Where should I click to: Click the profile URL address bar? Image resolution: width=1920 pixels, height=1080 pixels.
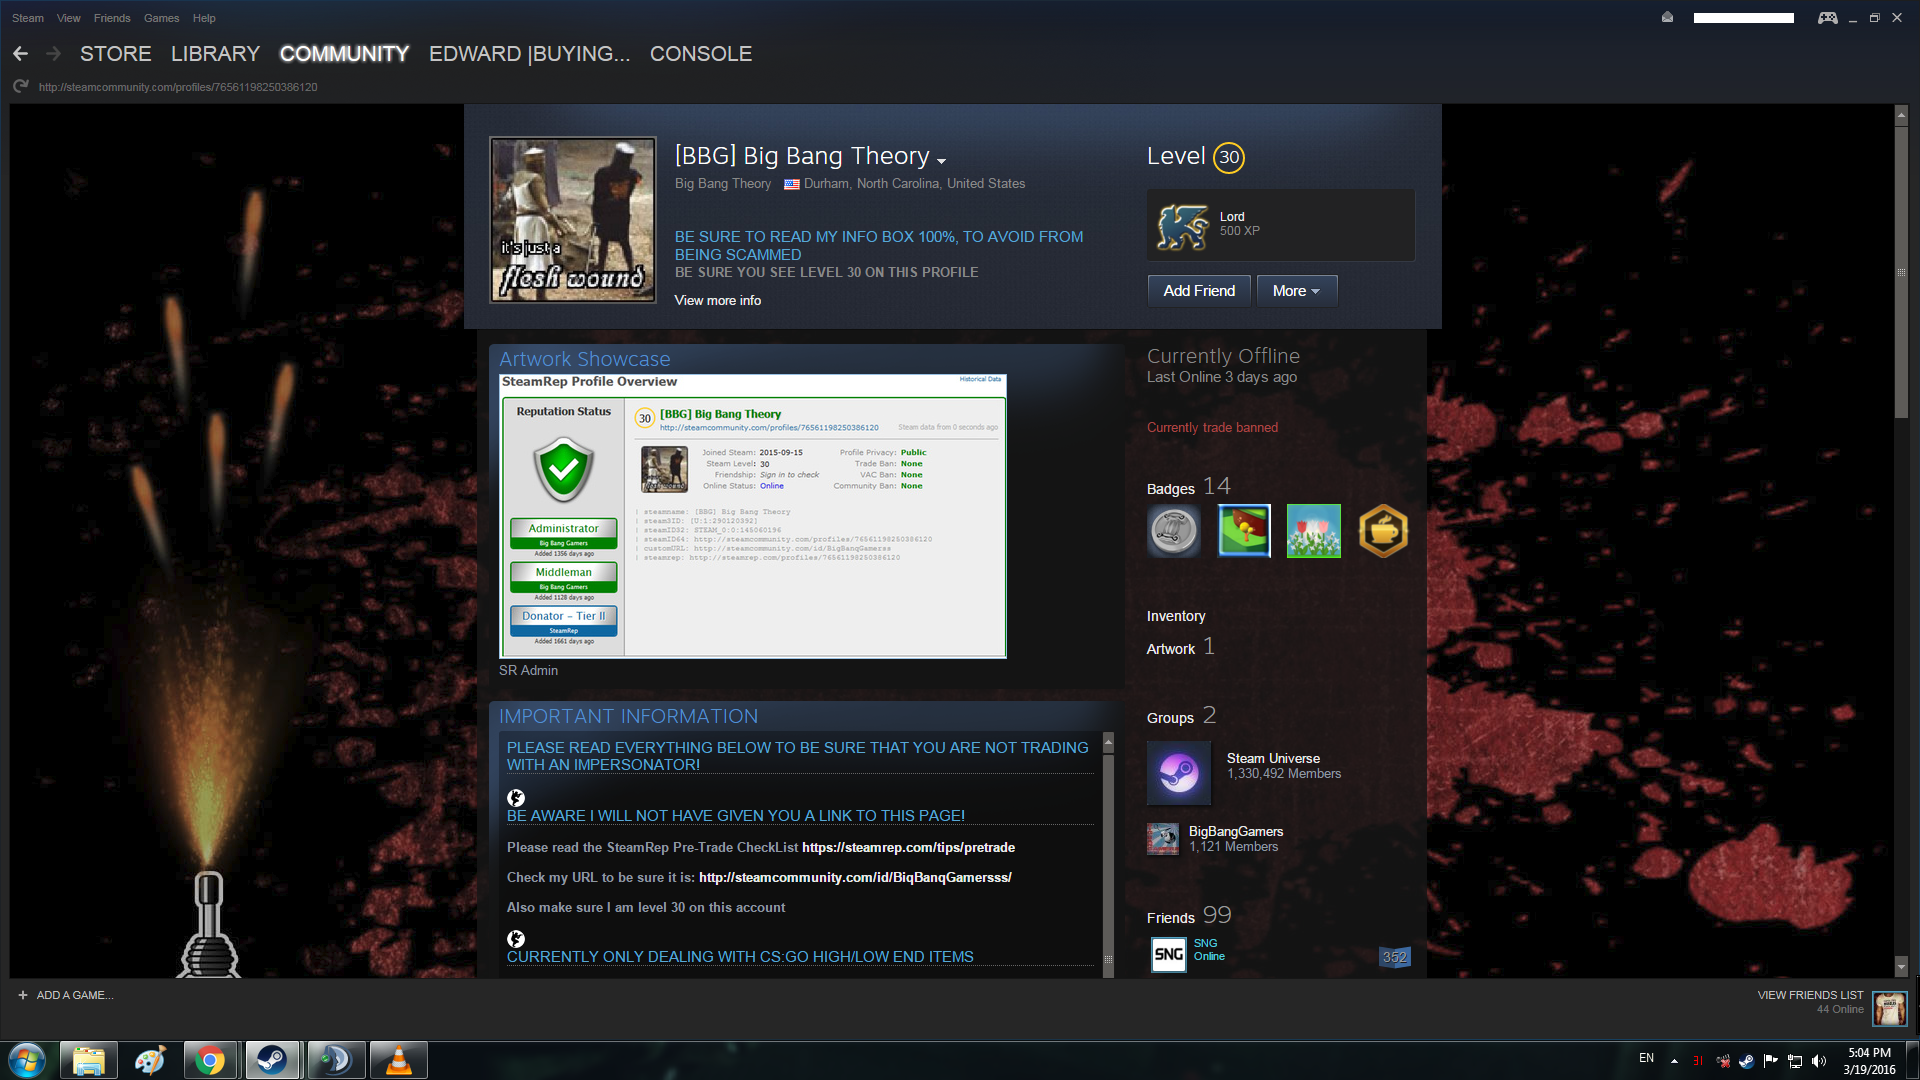(178, 87)
